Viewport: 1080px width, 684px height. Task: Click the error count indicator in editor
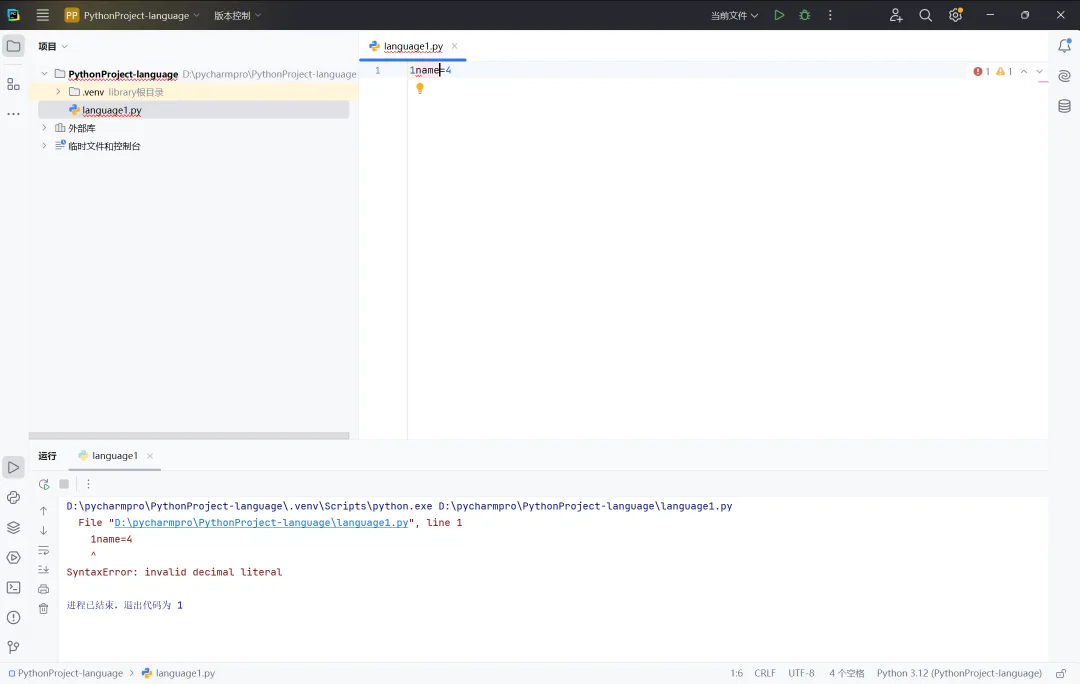982,72
